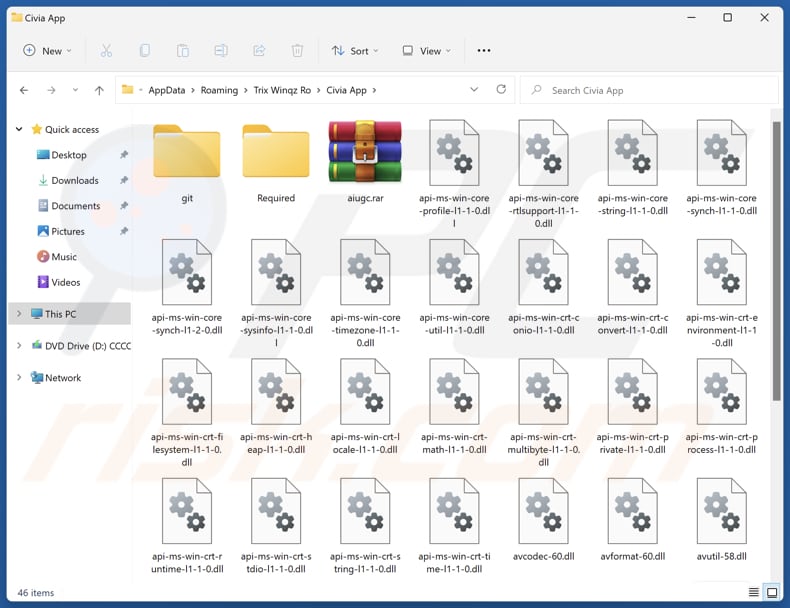Select avutil-58.dll file icon

coord(721,511)
